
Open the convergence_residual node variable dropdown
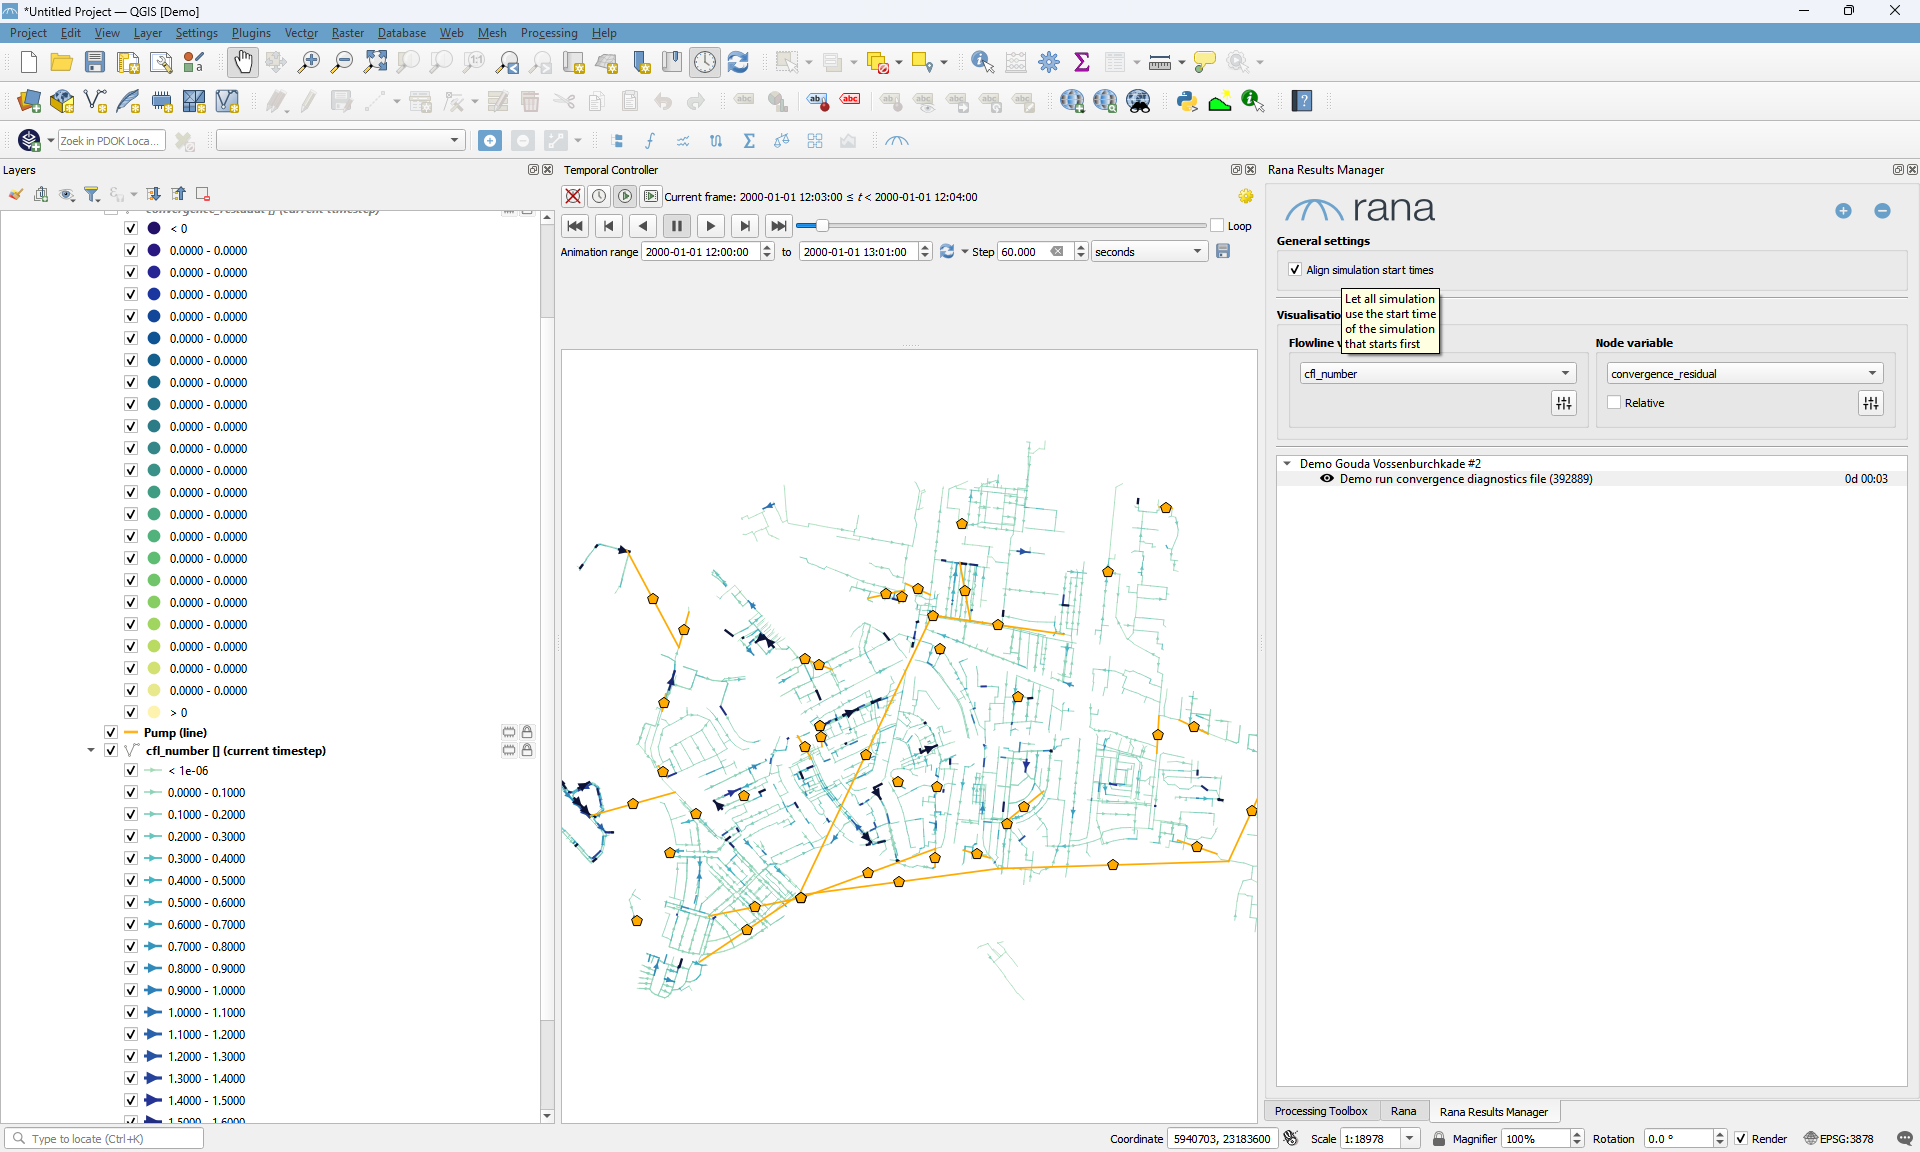[1744, 374]
